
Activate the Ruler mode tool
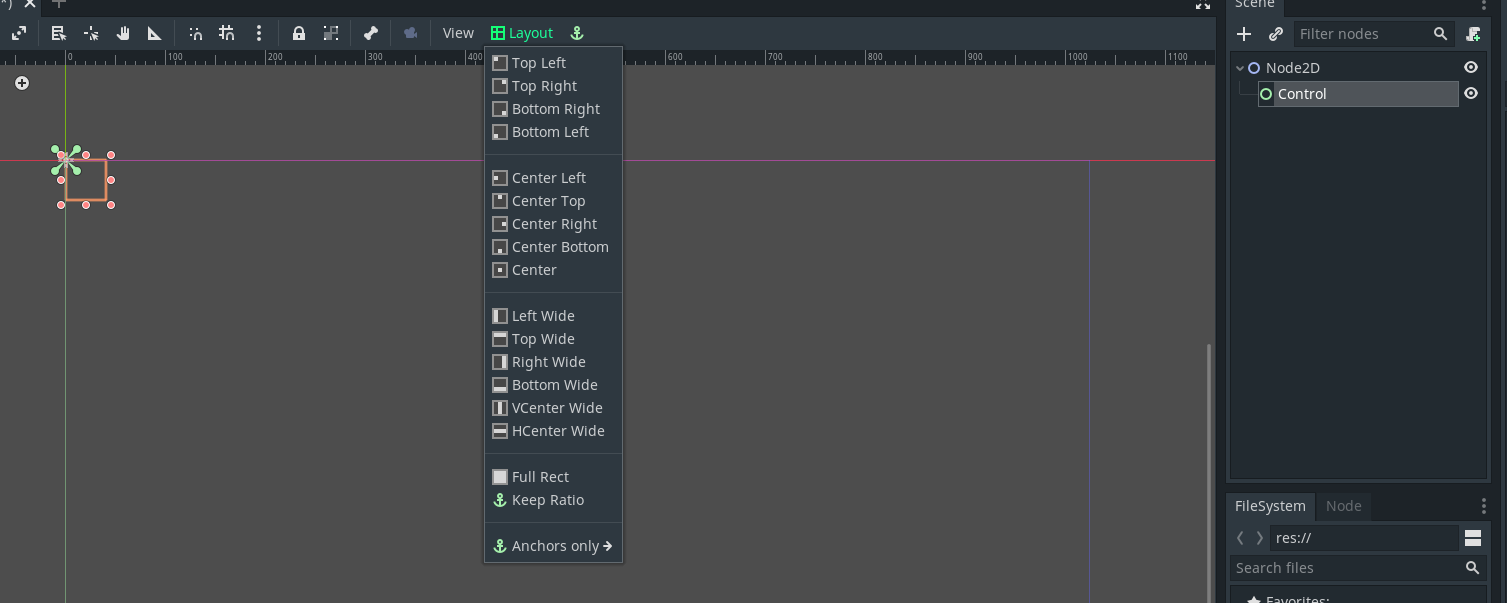(x=153, y=32)
